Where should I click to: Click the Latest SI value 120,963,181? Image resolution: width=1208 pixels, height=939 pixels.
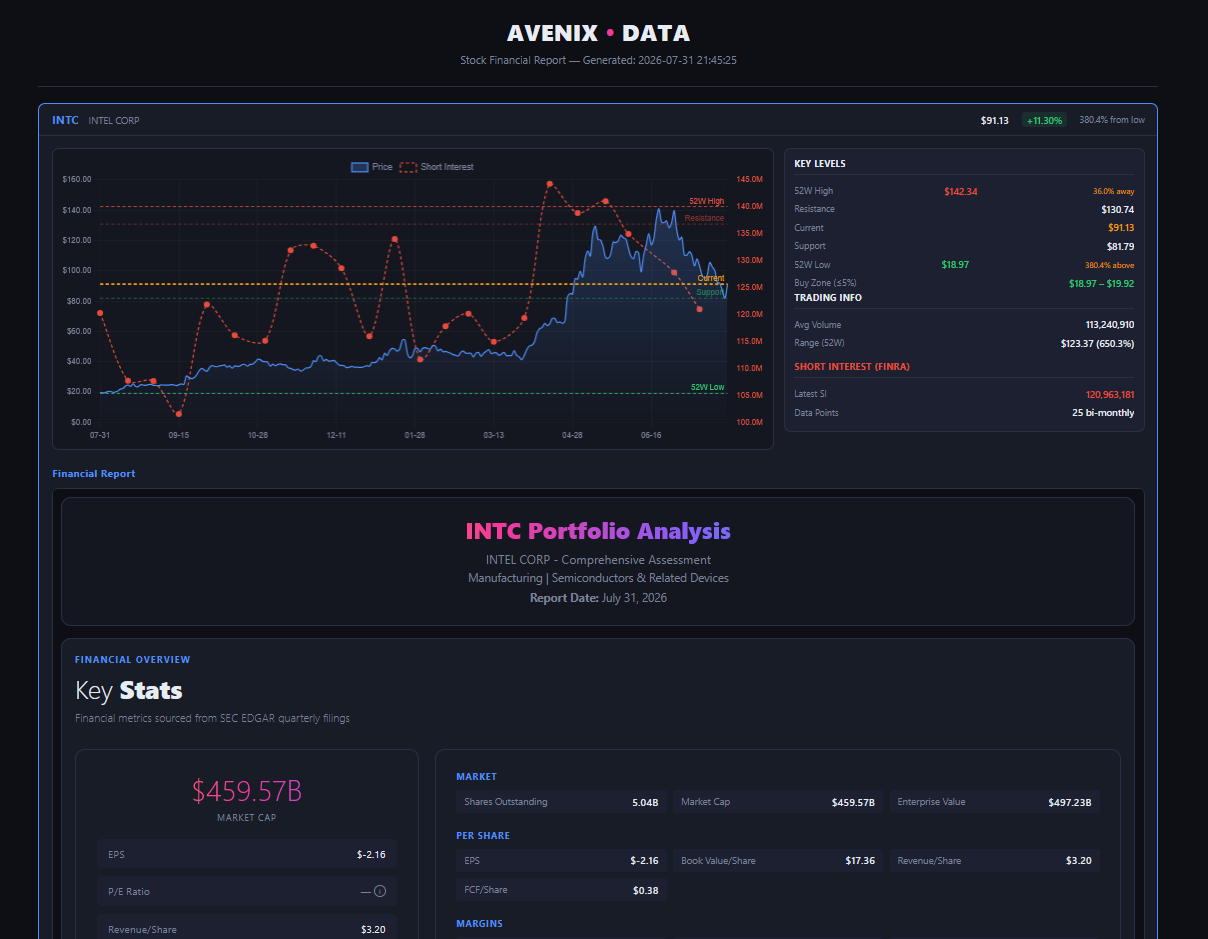click(x=1110, y=394)
